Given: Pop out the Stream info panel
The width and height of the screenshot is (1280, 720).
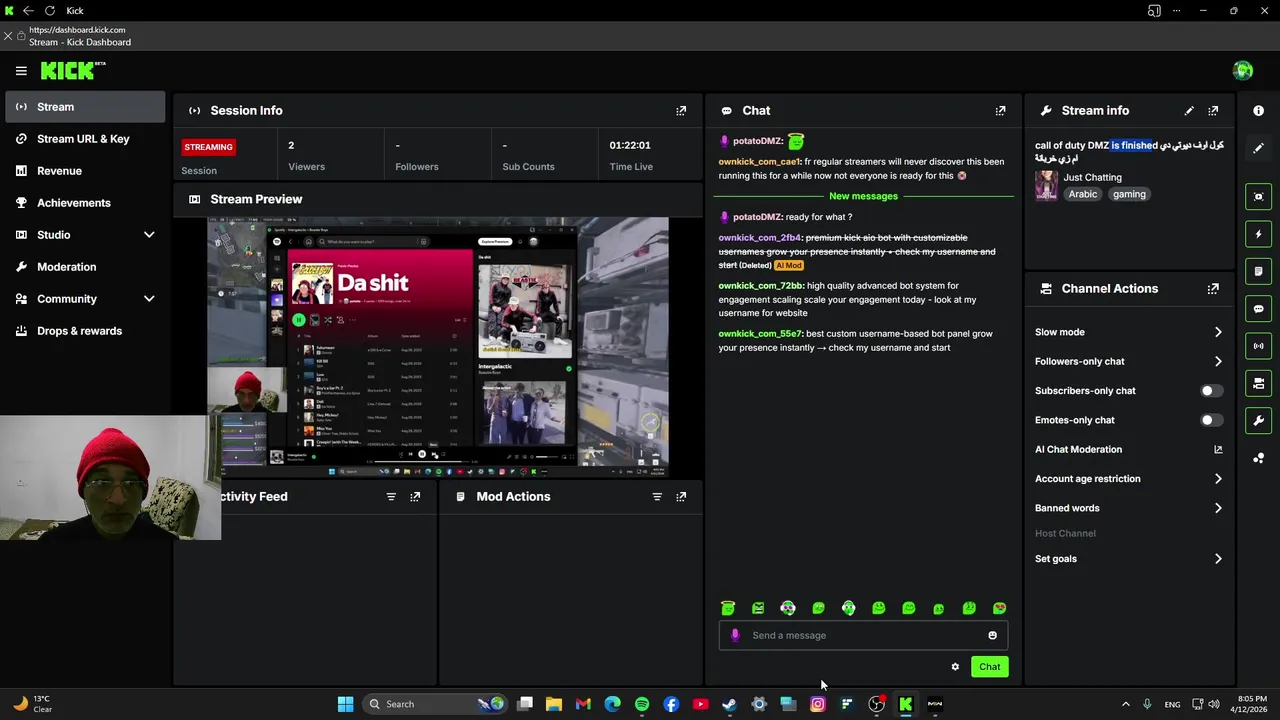Looking at the screenshot, I should (x=1213, y=111).
